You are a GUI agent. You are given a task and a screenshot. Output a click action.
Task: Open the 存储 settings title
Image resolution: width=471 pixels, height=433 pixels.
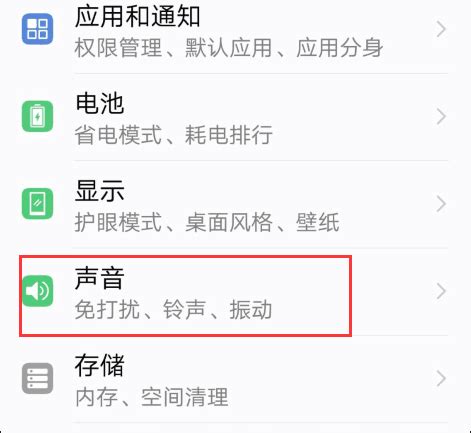100,365
